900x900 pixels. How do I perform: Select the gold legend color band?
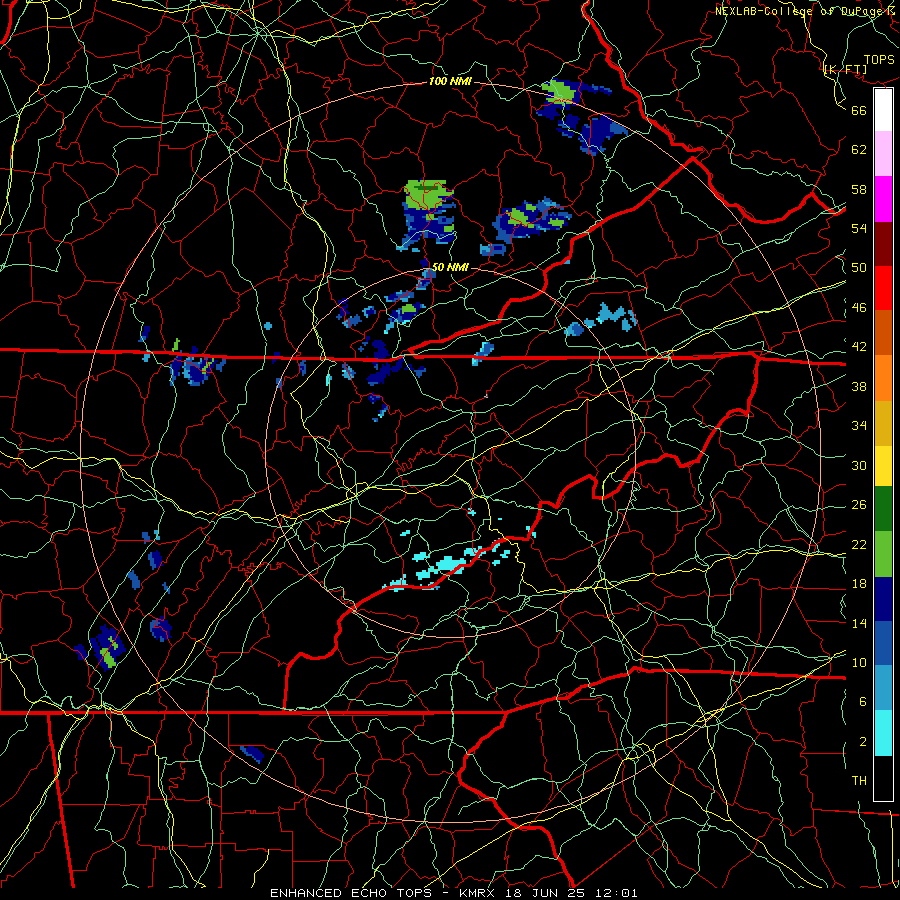pyautogui.click(x=883, y=423)
